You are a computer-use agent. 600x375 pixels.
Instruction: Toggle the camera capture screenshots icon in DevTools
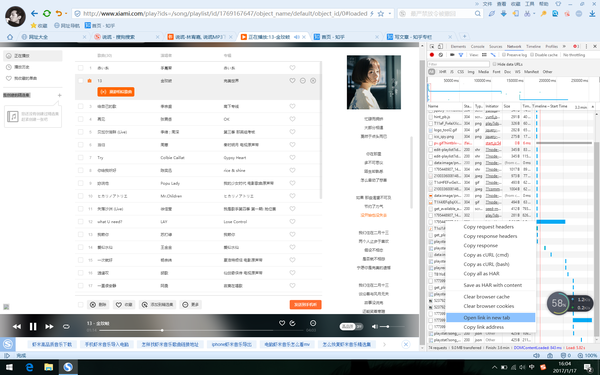(452, 55)
